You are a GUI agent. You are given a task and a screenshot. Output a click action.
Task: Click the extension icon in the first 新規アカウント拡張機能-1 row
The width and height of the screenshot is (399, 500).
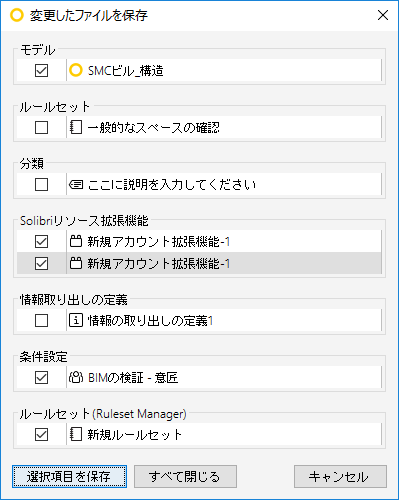point(76,241)
